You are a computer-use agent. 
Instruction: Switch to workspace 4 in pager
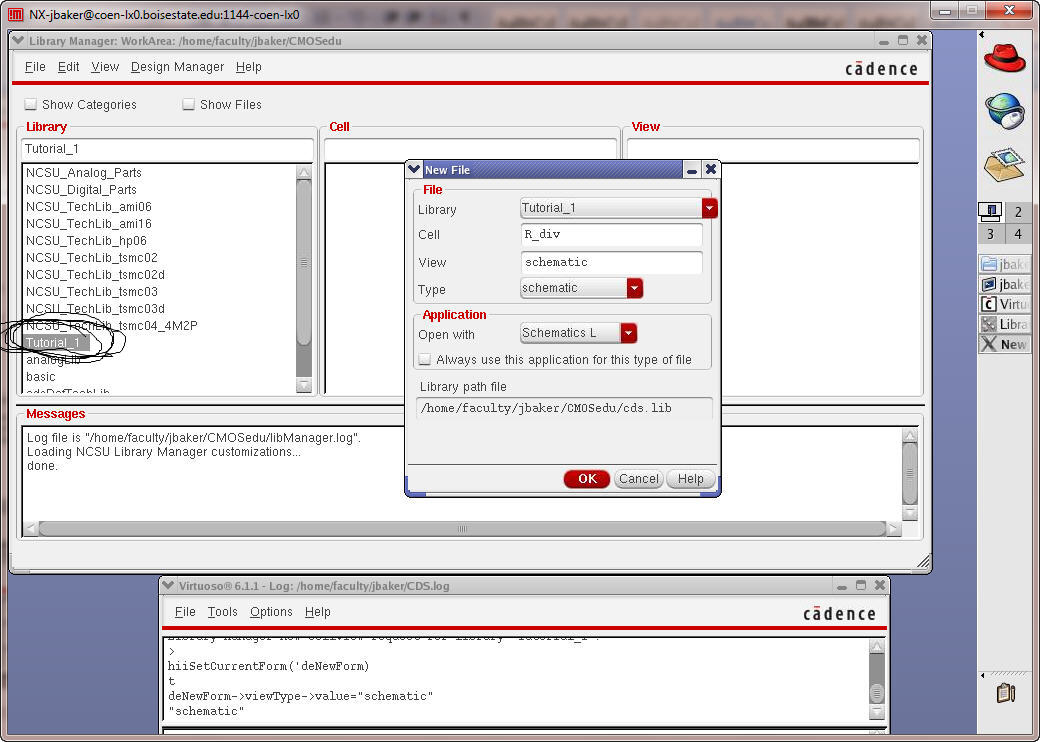pos(1018,234)
